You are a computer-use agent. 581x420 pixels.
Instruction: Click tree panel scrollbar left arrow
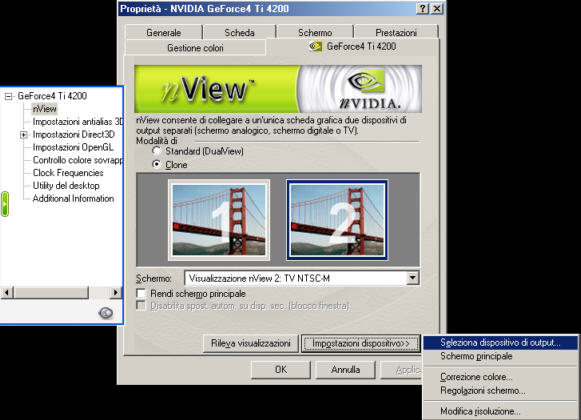point(7,292)
